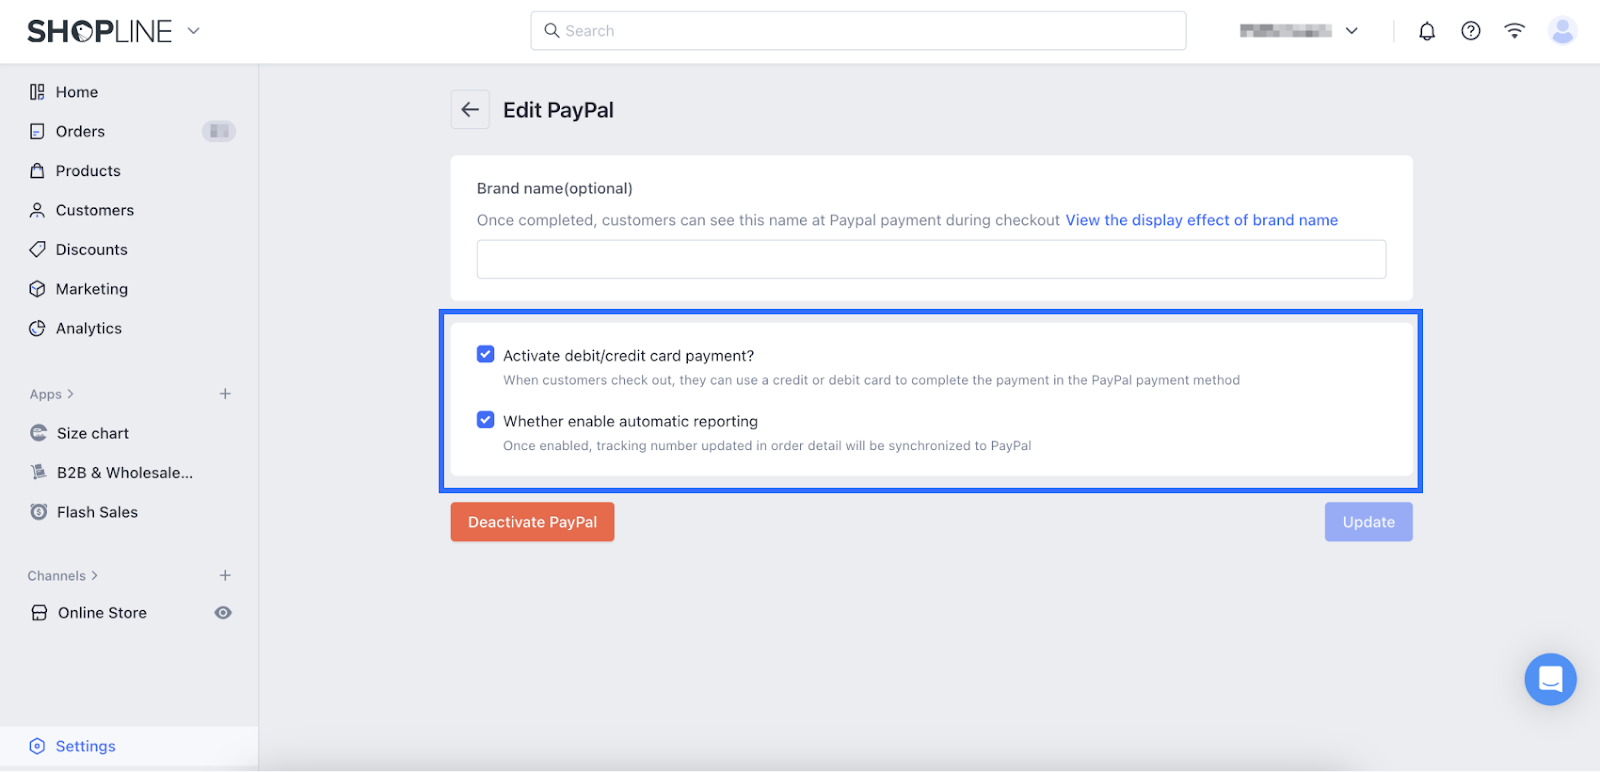
Task: Open the user avatar menu
Action: tap(1562, 31)
